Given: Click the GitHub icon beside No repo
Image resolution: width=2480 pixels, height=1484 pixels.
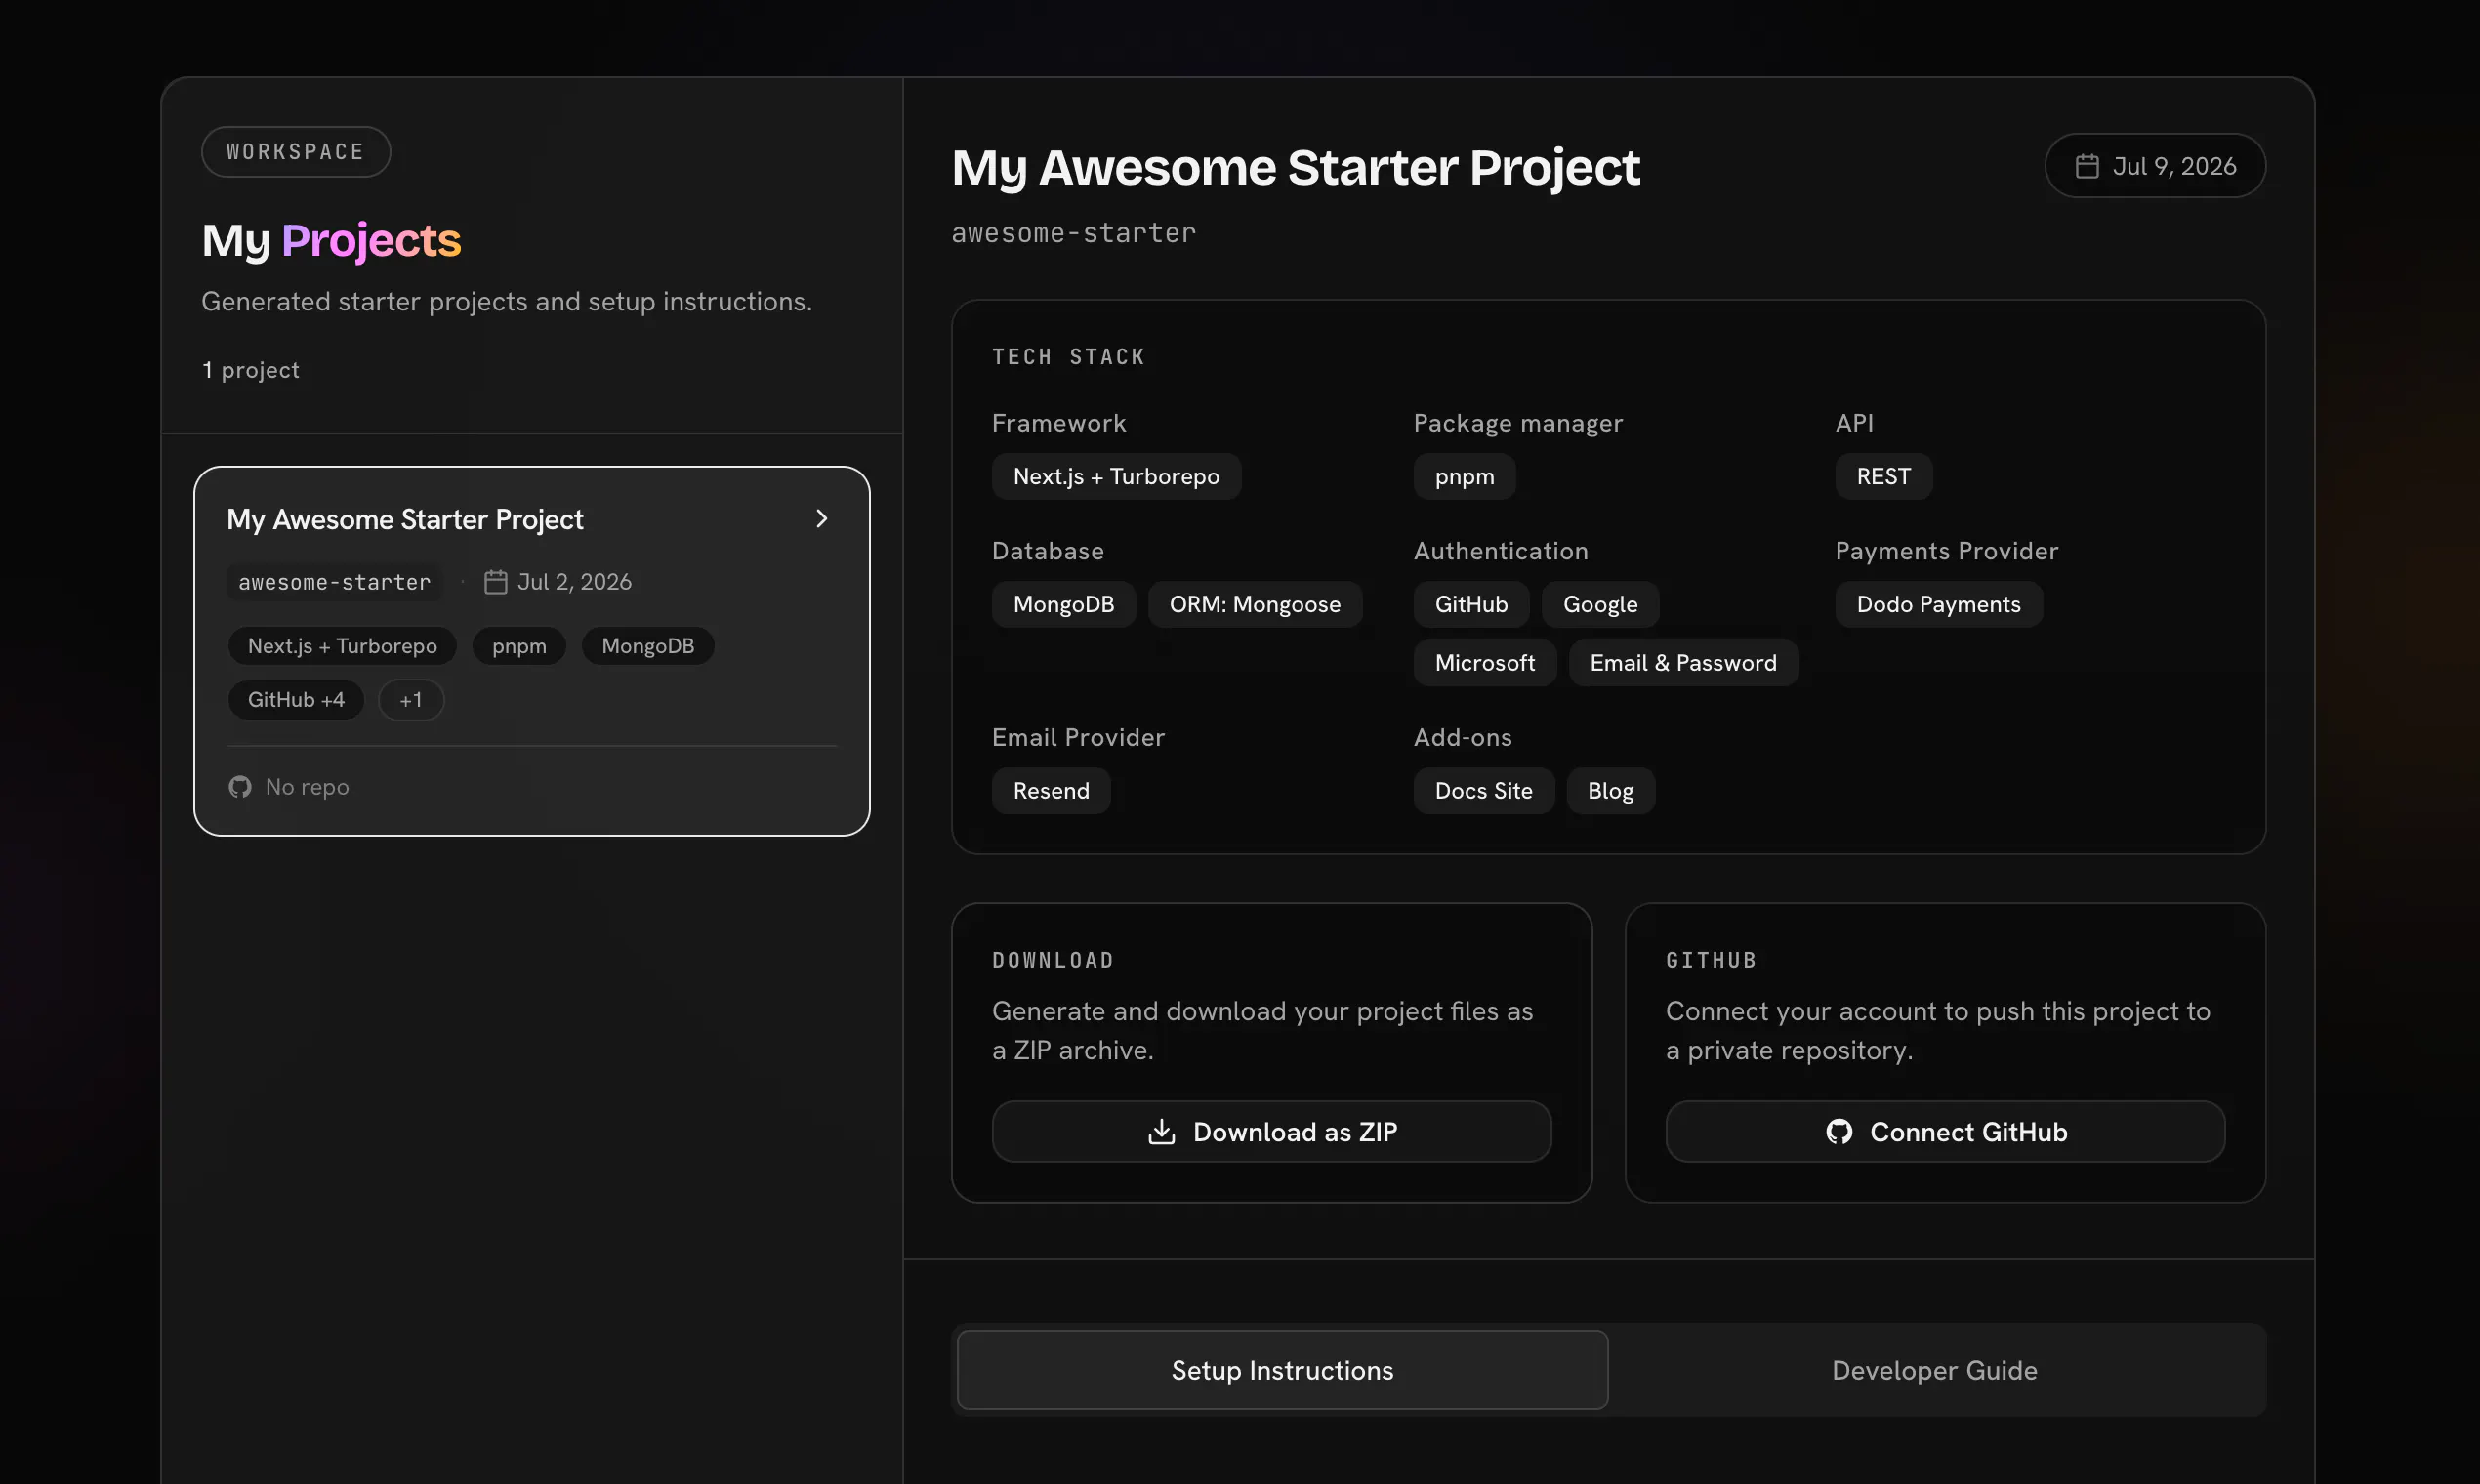Looking at the screenshot, I should (240, 787).
